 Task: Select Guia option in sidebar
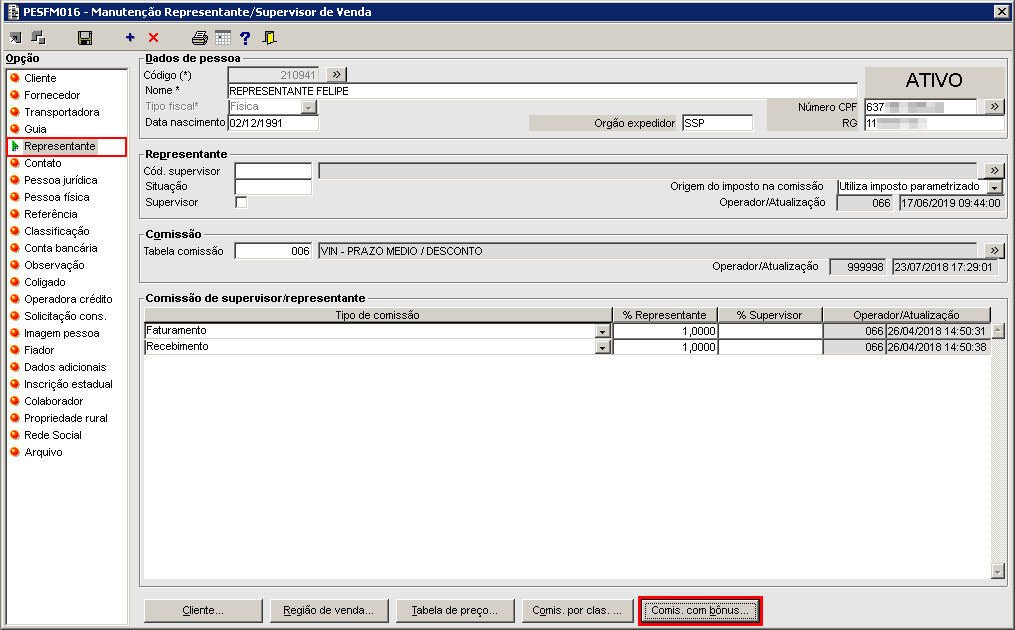35,129
